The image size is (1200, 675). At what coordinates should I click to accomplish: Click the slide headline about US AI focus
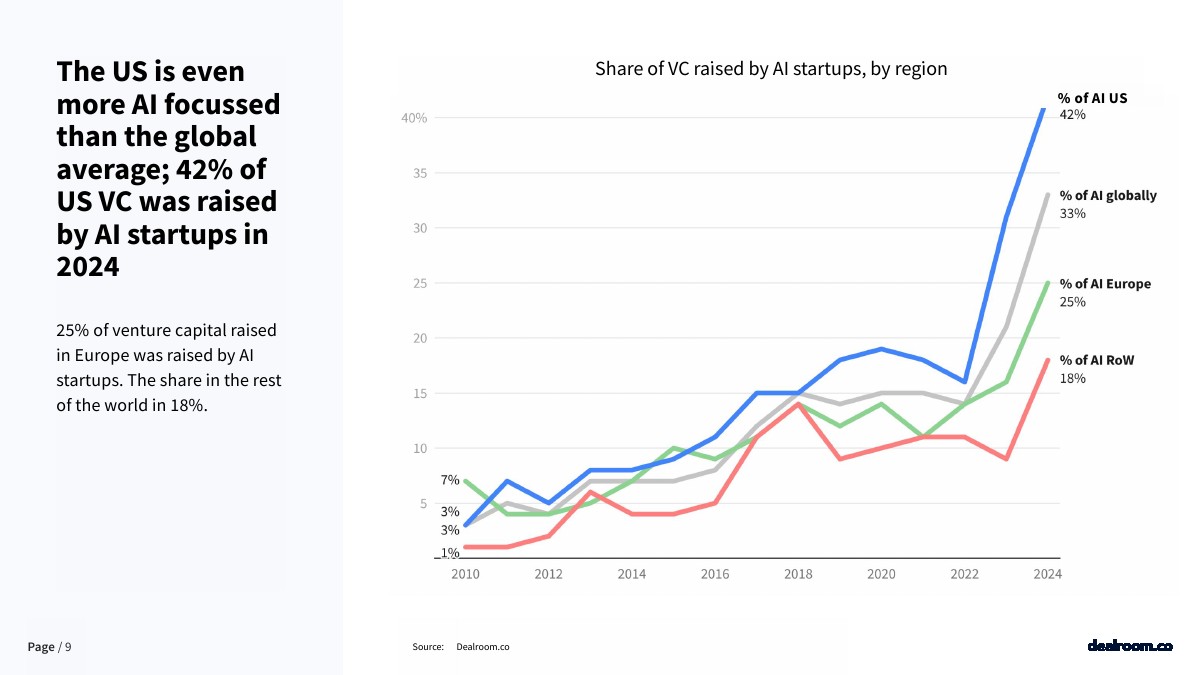(x=168, y=168)
